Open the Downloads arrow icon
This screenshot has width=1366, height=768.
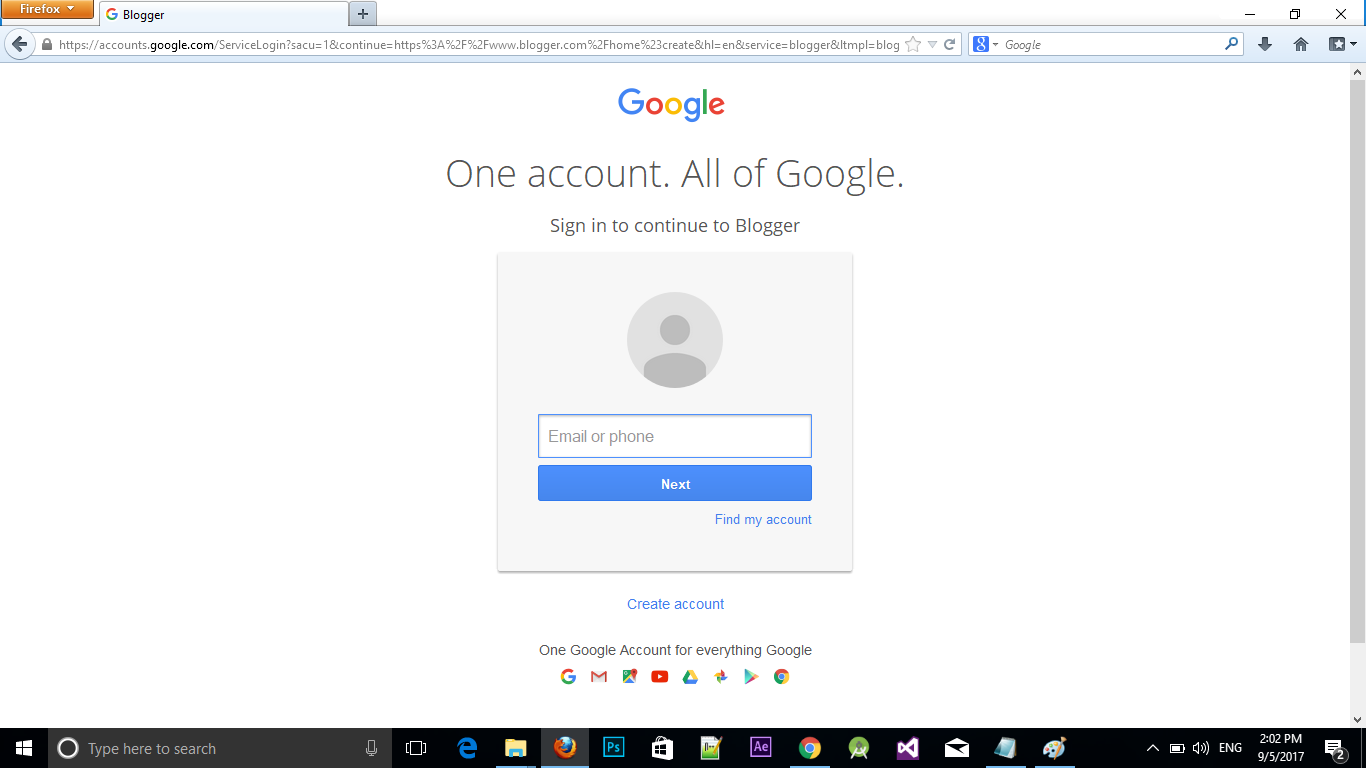1265,44
